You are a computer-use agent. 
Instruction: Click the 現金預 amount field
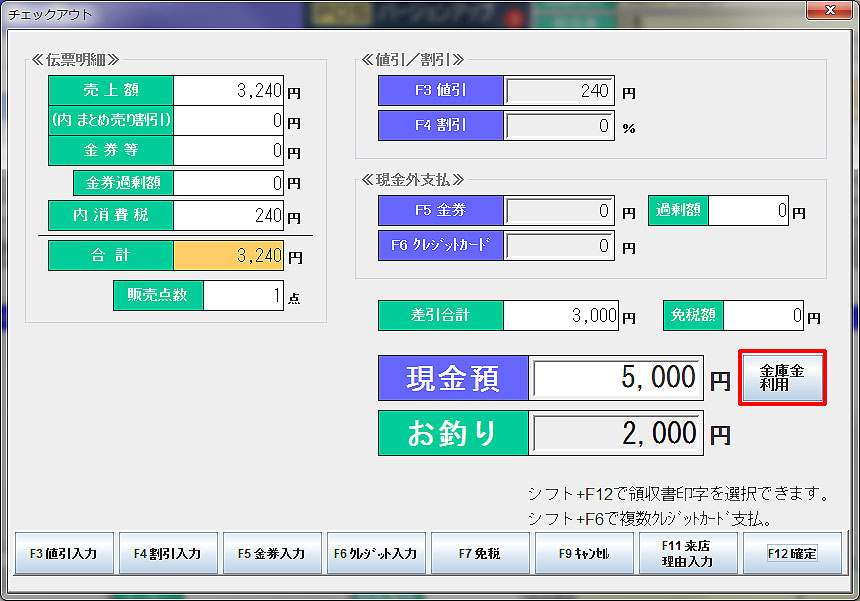pyautogui.click(x=617, y=378)
